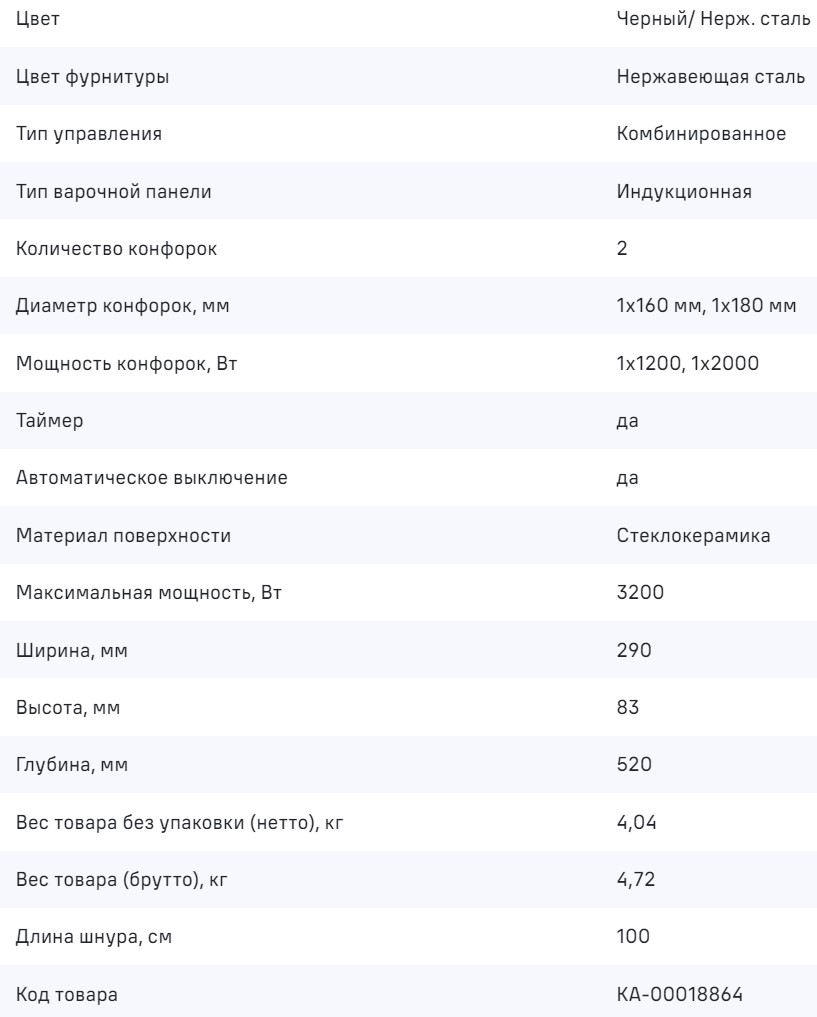817x1017 pixels.
Task: Select the 'Стеклокерамика' surface material value
Action: (692, 536)
